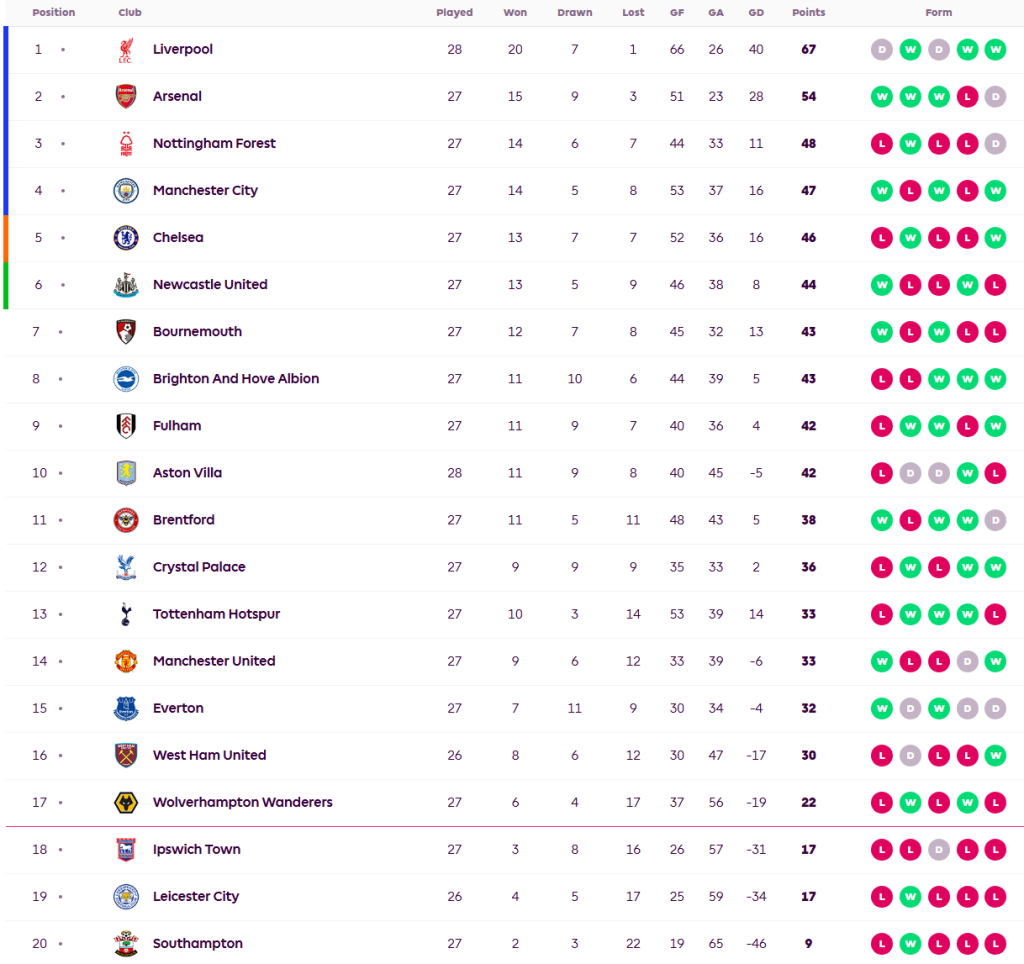Open the Southampton club crest
This screenshot has height=964, width=1024.
pyautogui.click(x=125, y=943)
